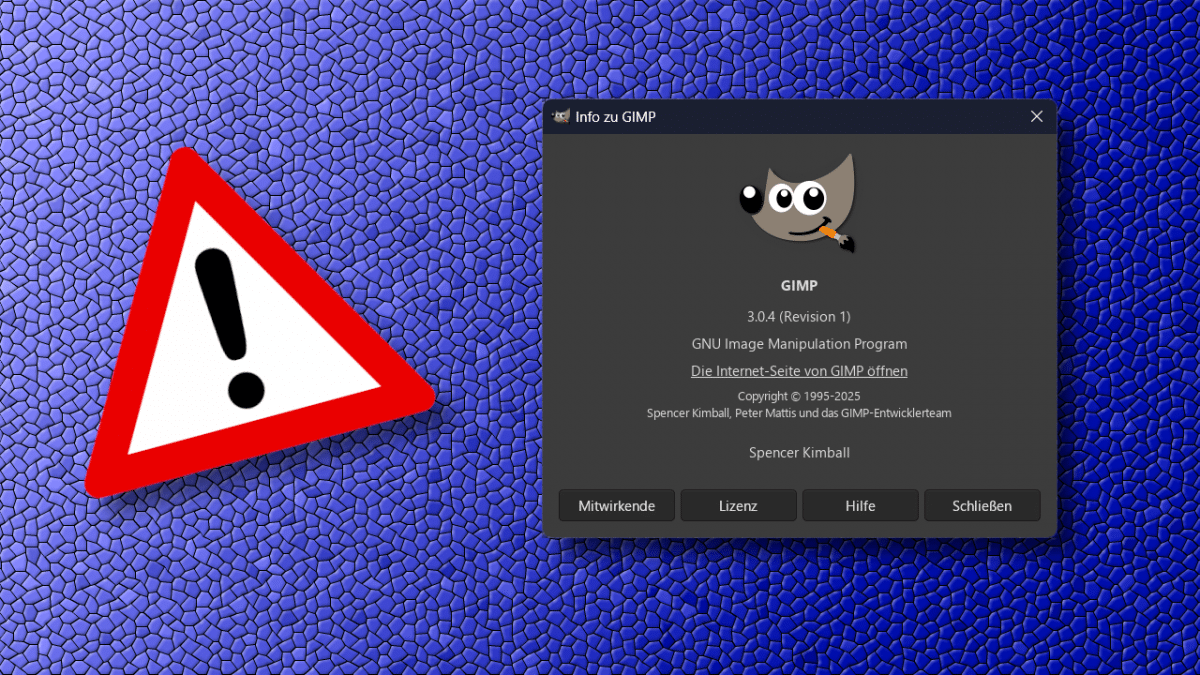Click the Schließen button
Image resolution: width=1200 pixels, height=675 pixels.
tap(981, 506)
